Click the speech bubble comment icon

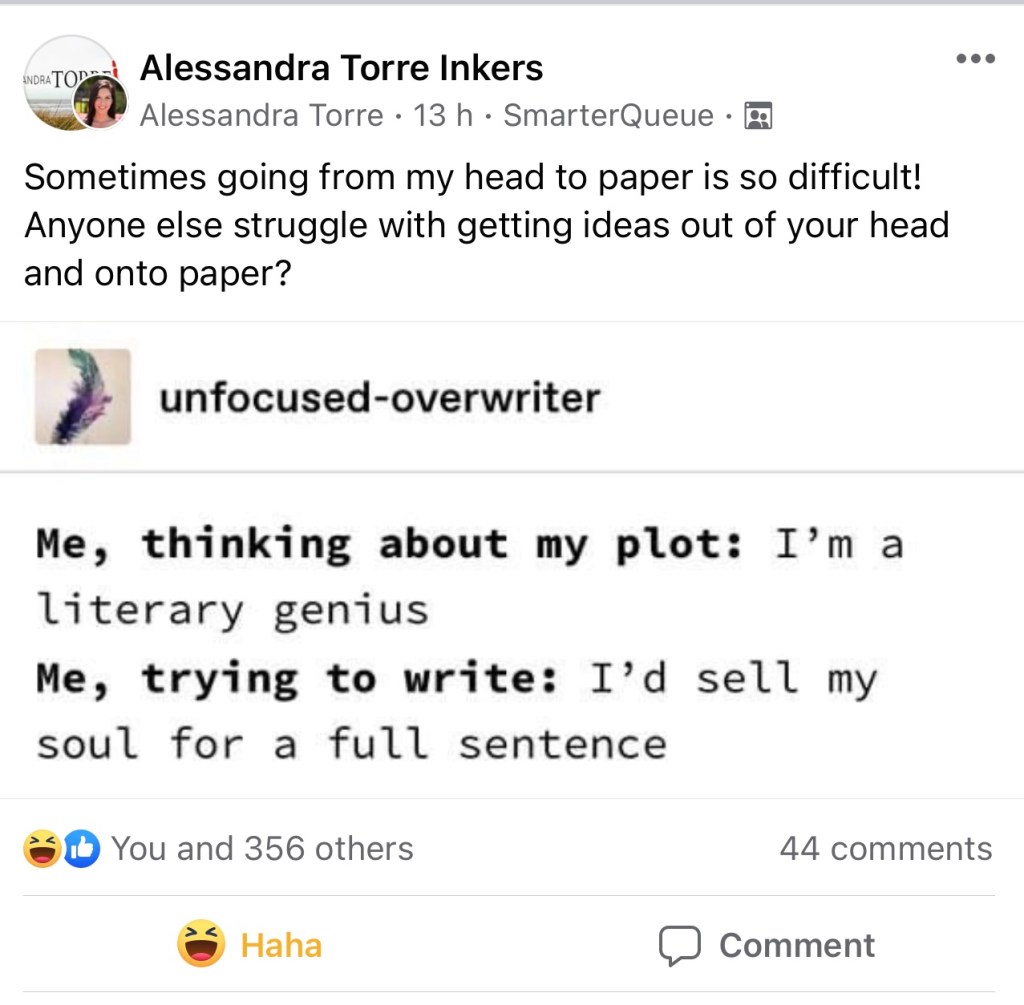pos(679,945)
